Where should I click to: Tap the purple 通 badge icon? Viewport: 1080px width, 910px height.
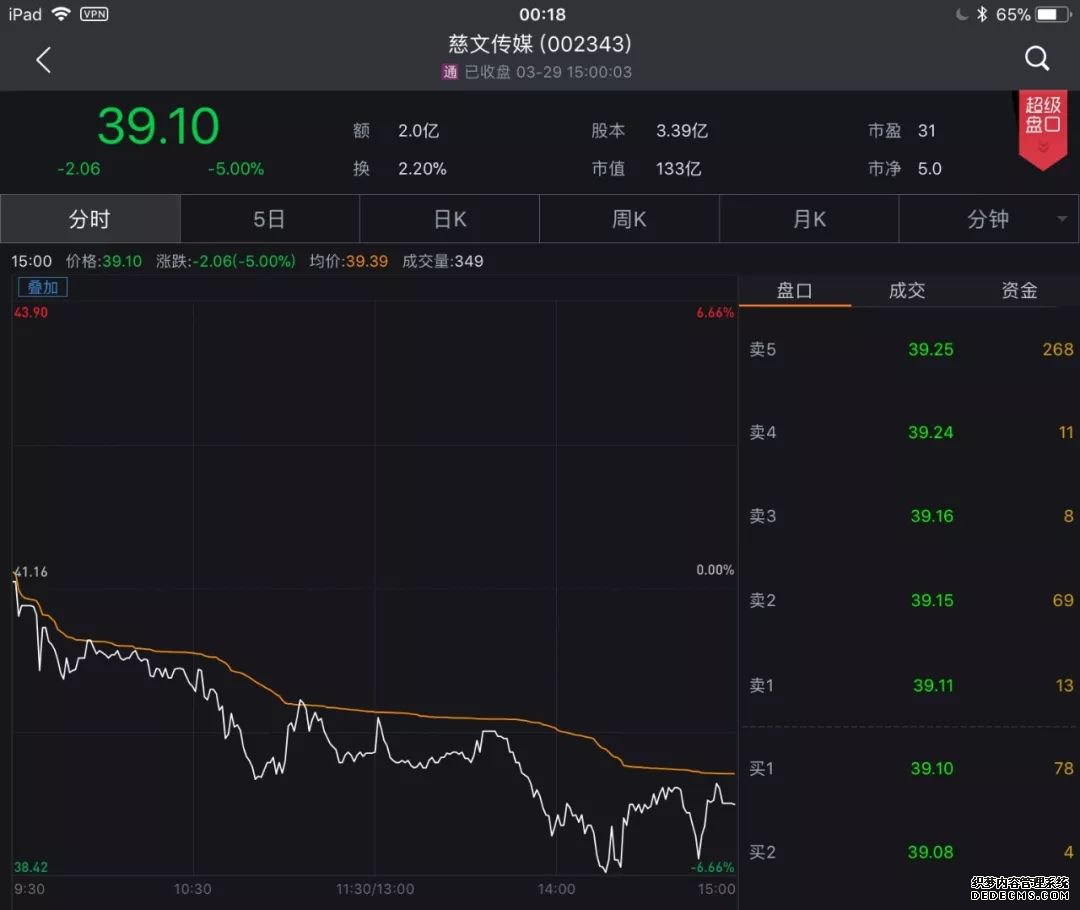coord(450,72)
